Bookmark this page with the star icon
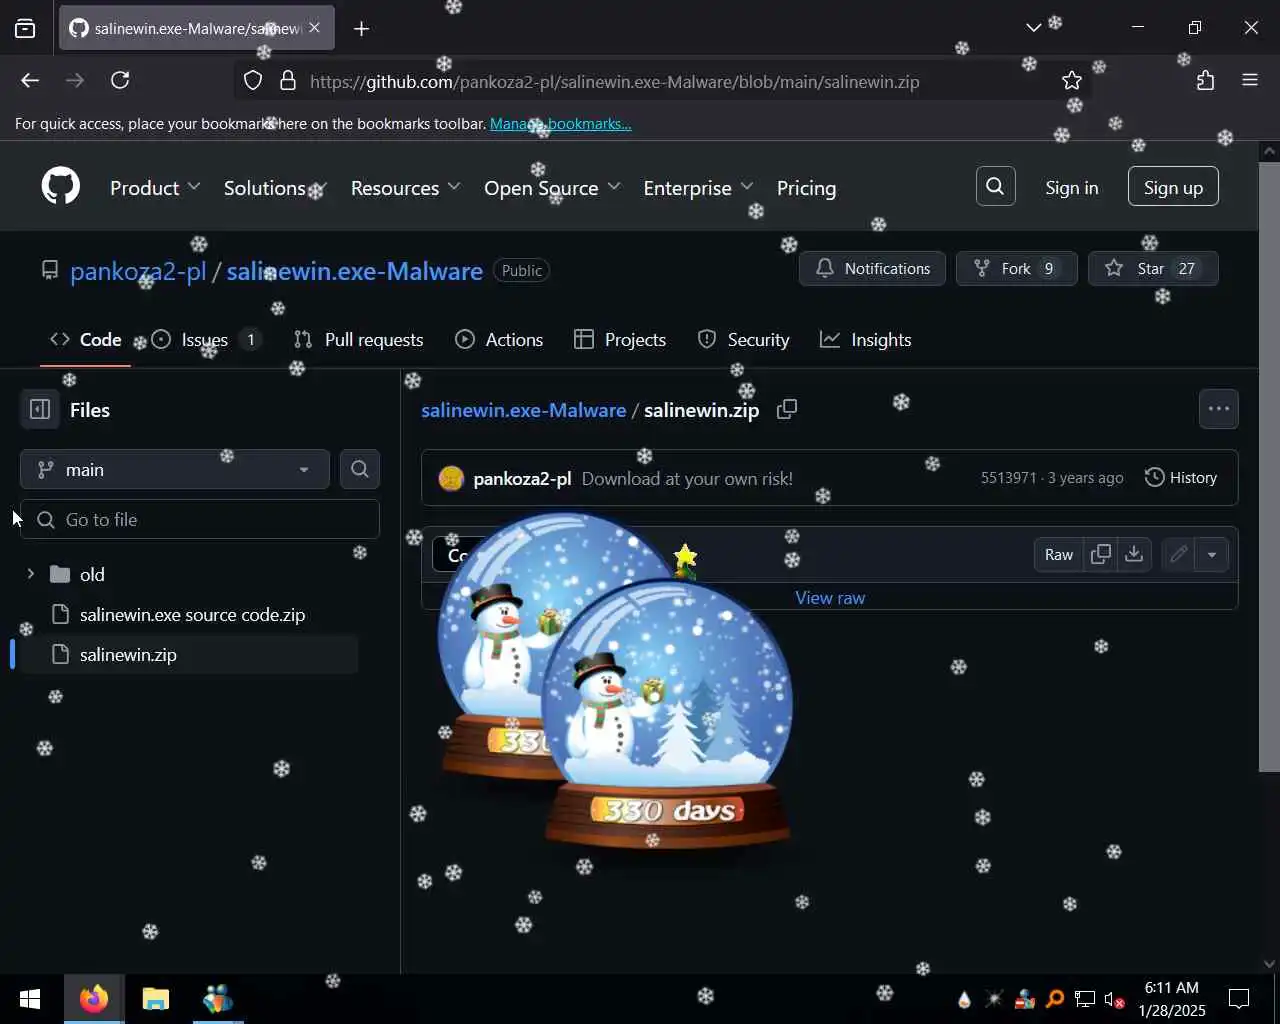The image size is (1280, 1024). pos(1072,81)
